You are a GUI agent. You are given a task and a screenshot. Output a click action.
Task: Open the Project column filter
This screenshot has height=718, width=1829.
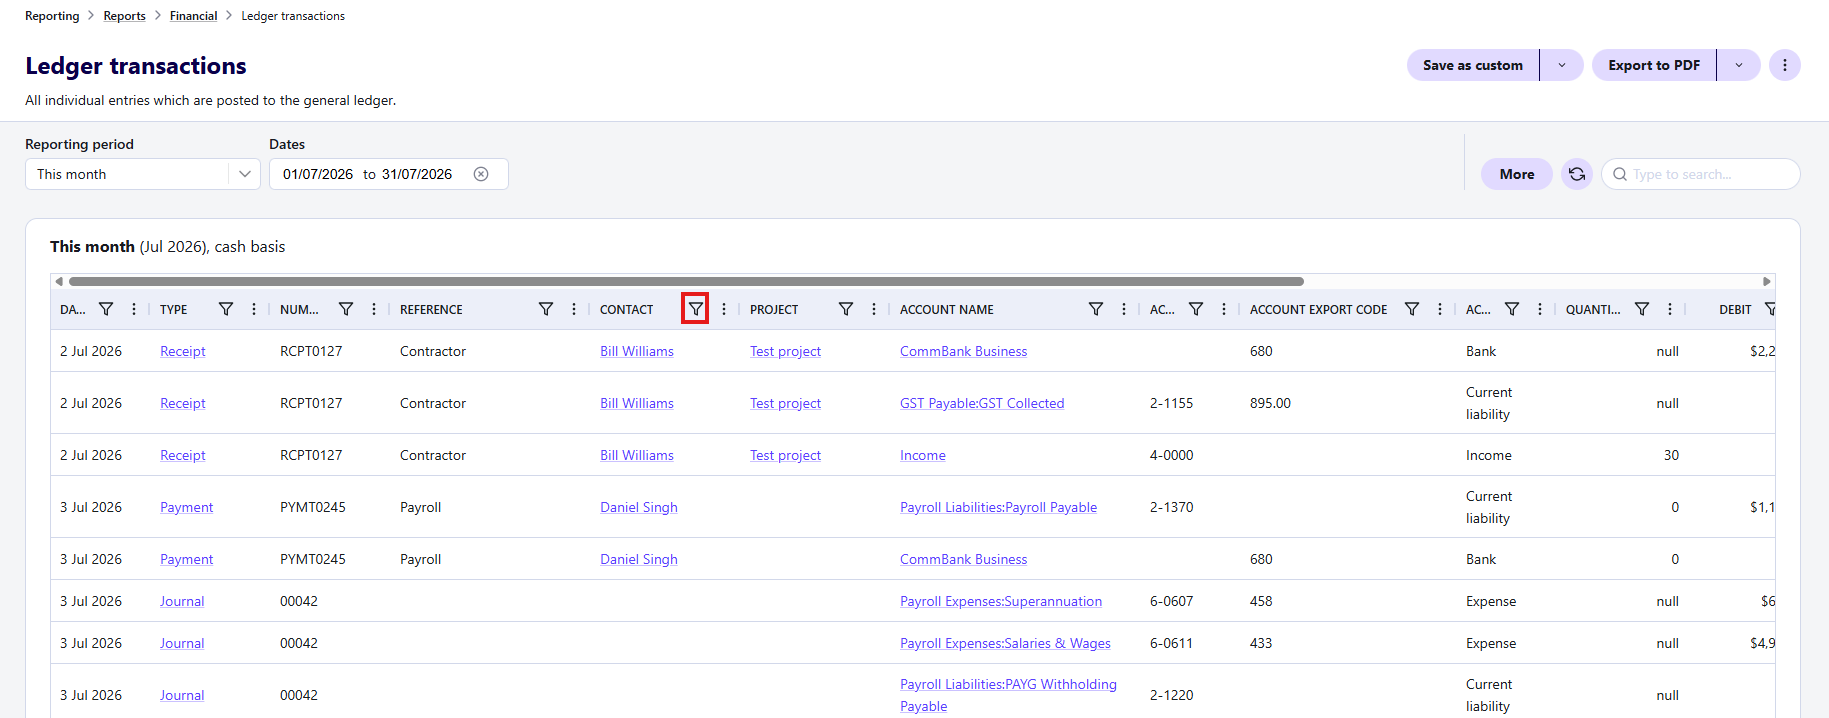coord(846,309)
